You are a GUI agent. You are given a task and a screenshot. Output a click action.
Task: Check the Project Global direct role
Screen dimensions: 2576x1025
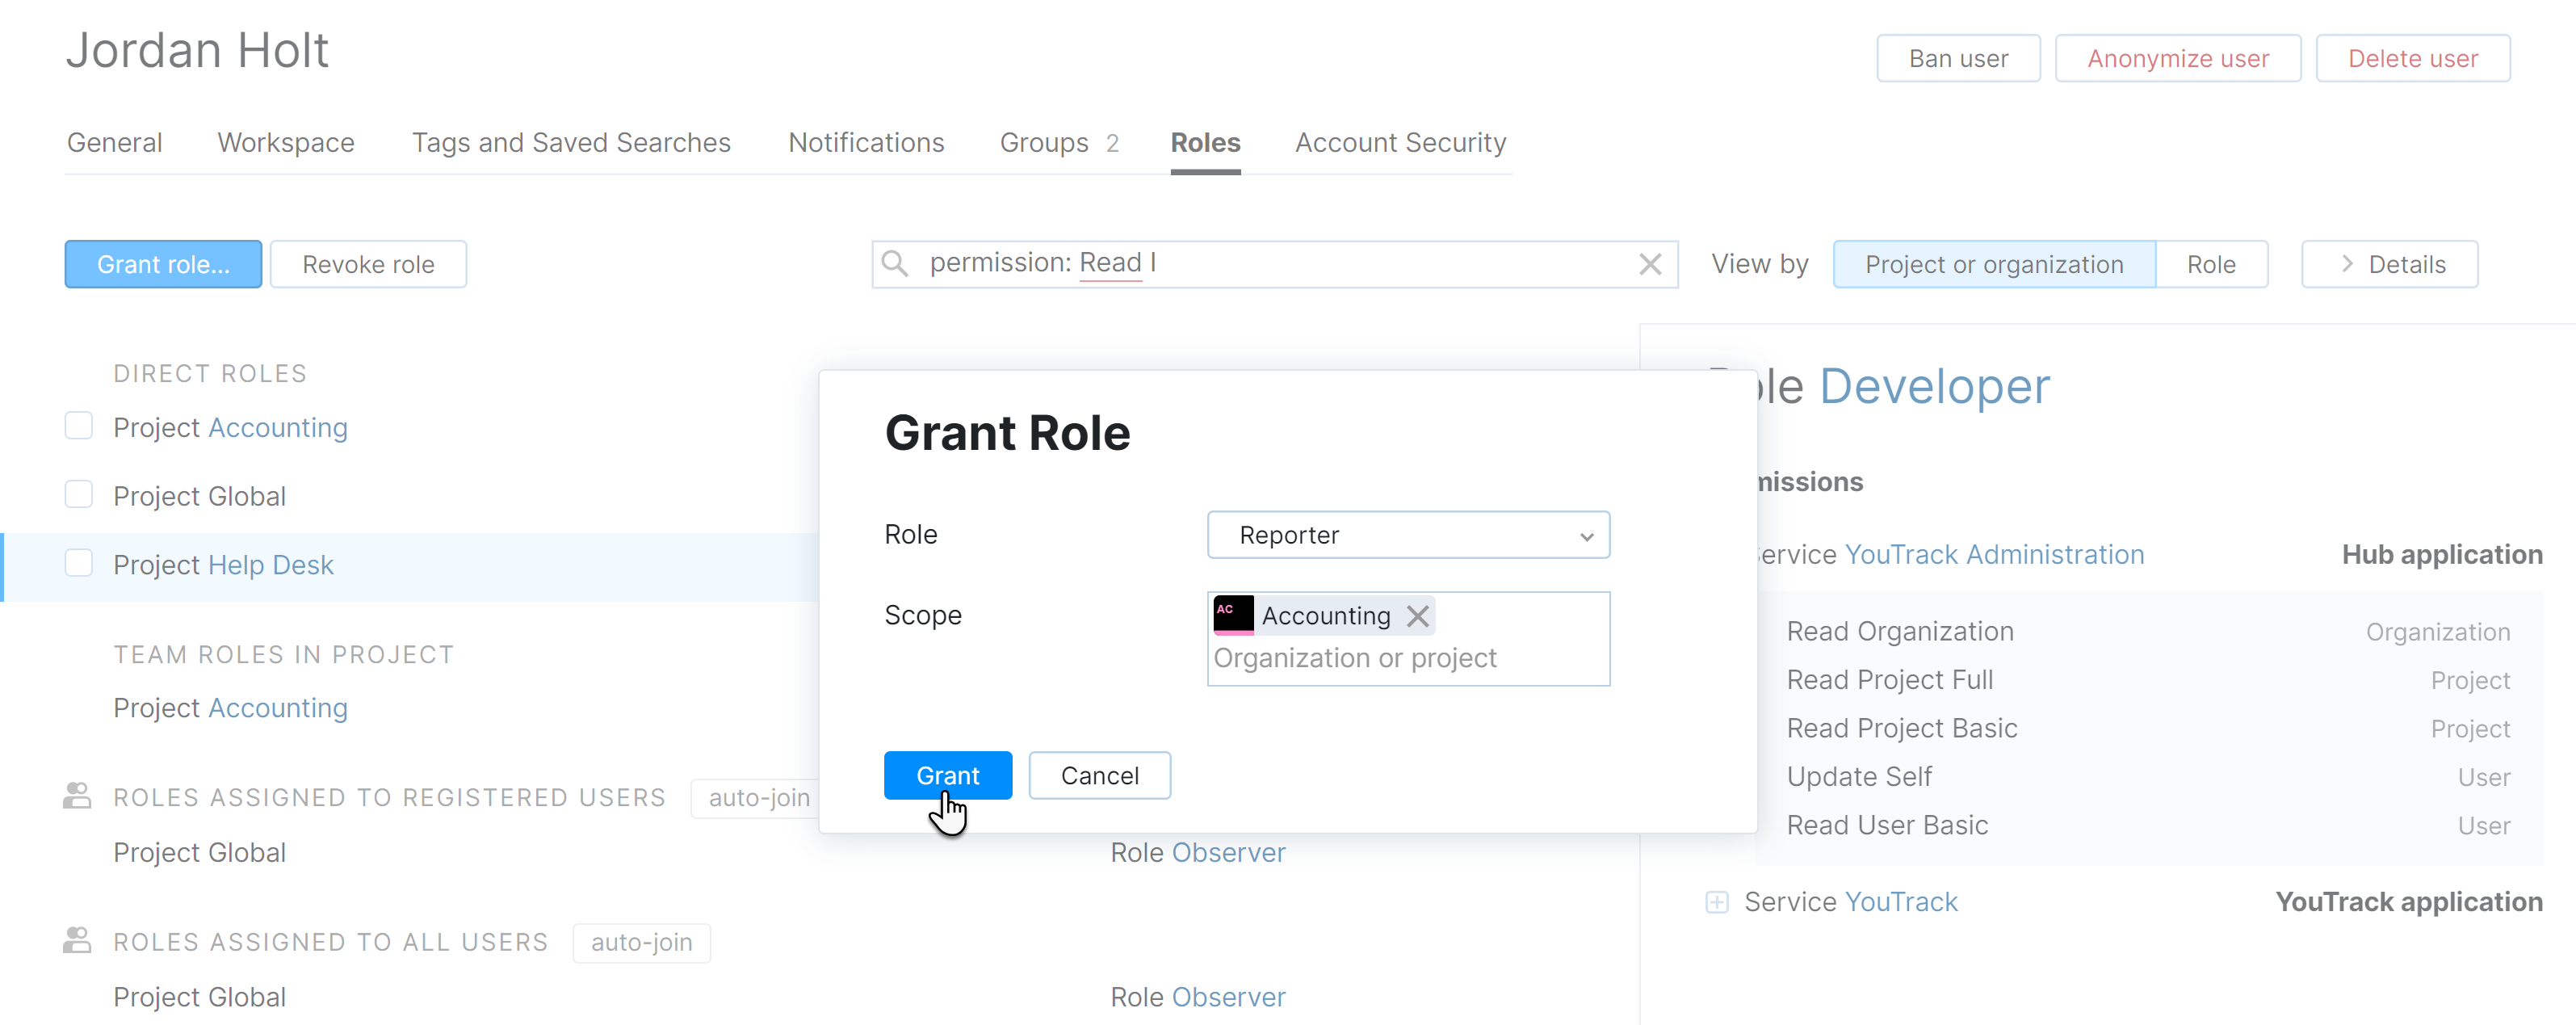tap(79, 495)
